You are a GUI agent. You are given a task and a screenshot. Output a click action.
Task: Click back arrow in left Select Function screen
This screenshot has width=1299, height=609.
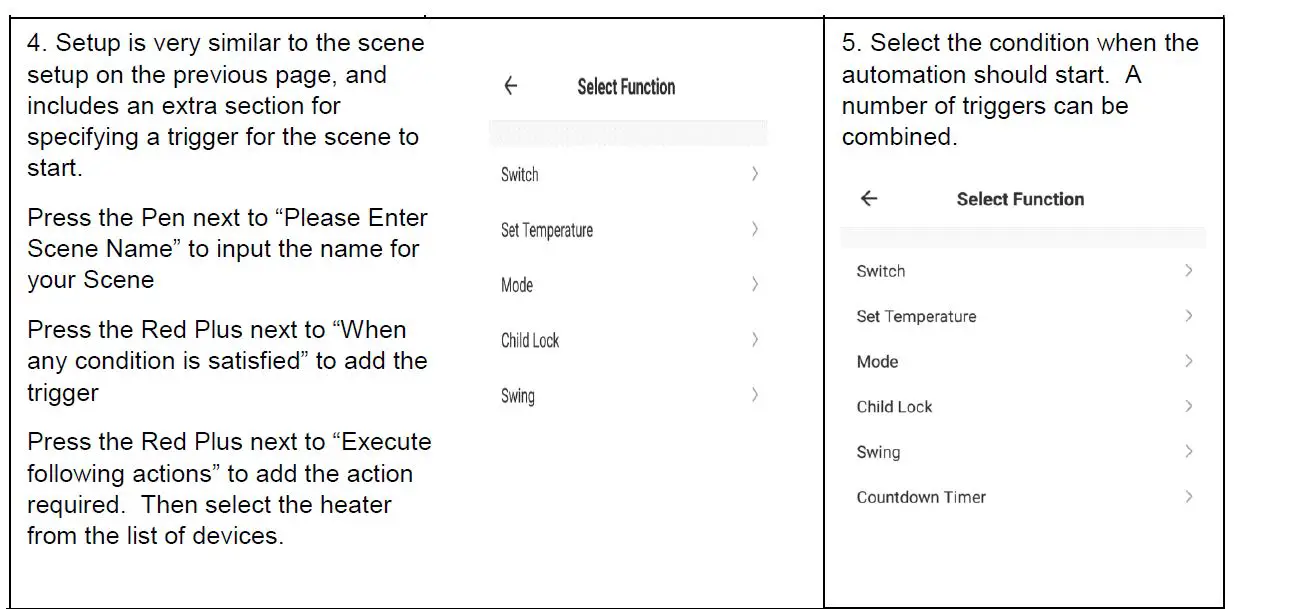click(x=511, y=87)
